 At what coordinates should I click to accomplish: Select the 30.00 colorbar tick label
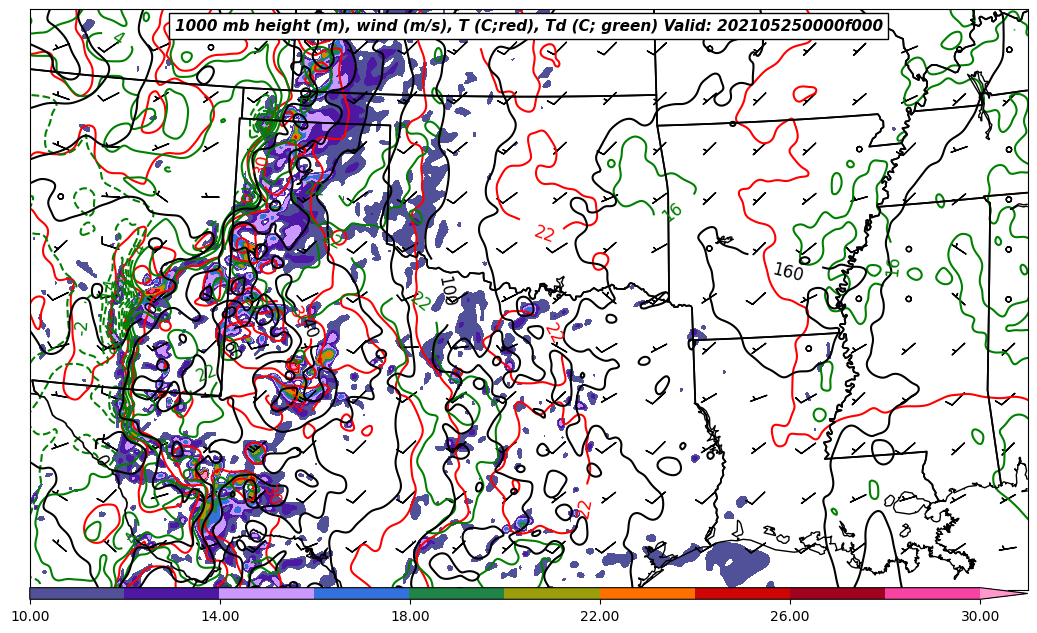tap(980, 616)
